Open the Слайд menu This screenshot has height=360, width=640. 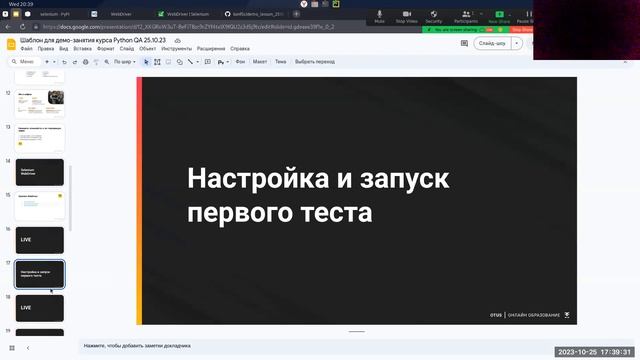(127, 49)
